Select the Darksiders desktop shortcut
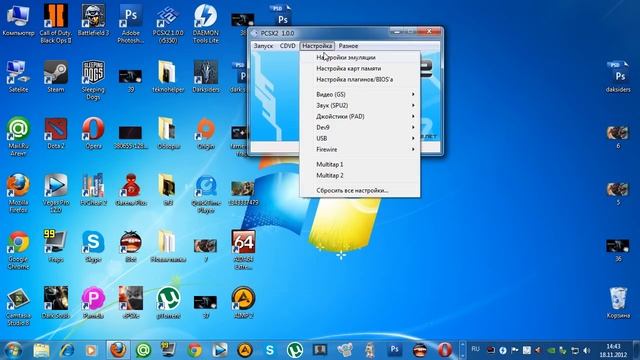This screenshot has width=640, height=360. click(206, 77)
